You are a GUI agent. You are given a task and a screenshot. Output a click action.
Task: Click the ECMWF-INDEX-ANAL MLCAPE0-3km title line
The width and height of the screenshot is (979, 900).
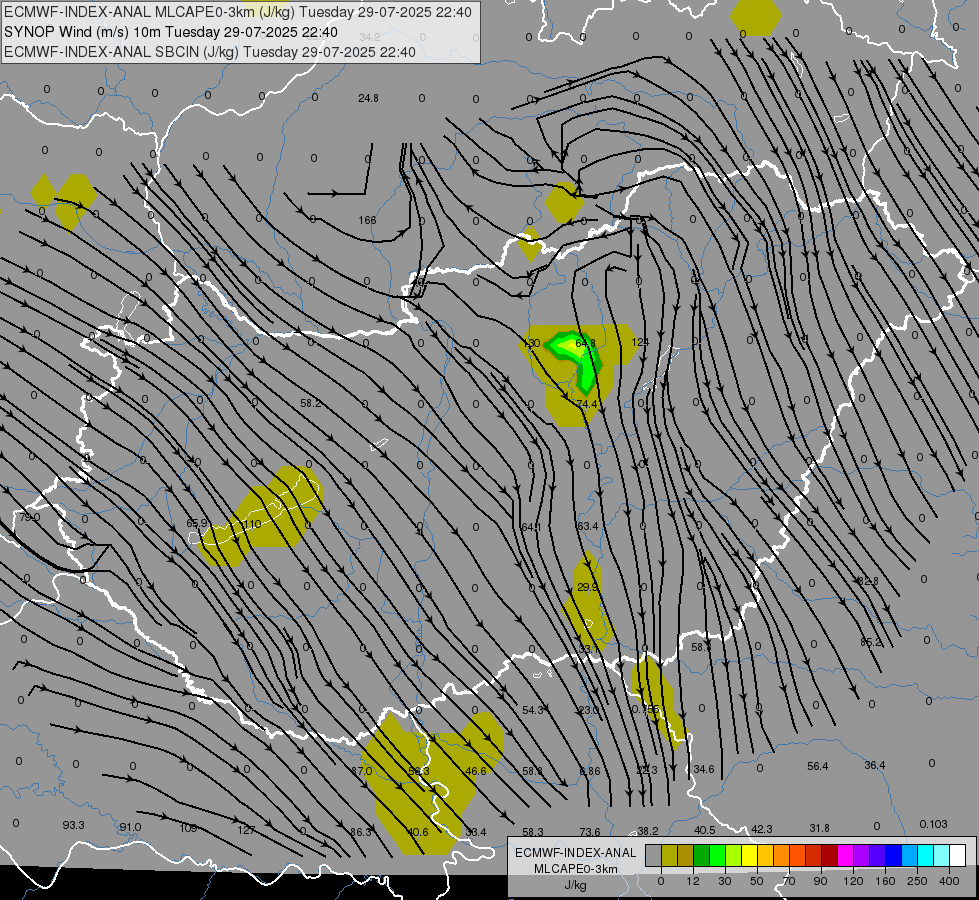[238, 12]
